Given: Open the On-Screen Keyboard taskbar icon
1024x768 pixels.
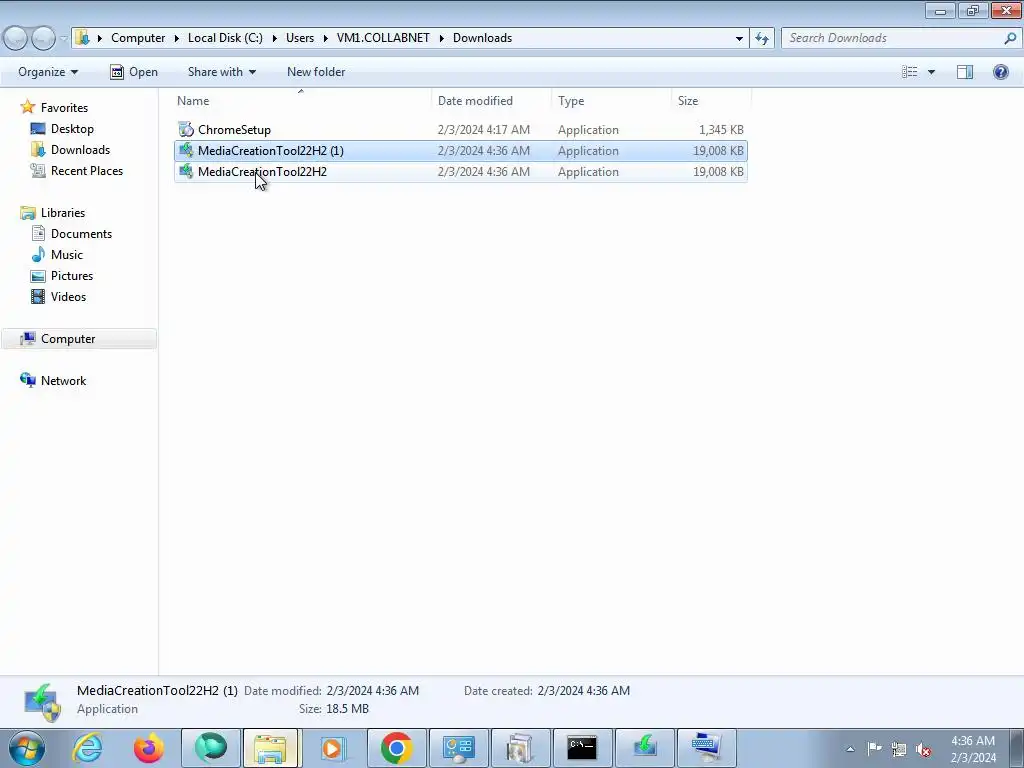Looking at the screenshot, I should pyautogui.click(x=707, y=748).
